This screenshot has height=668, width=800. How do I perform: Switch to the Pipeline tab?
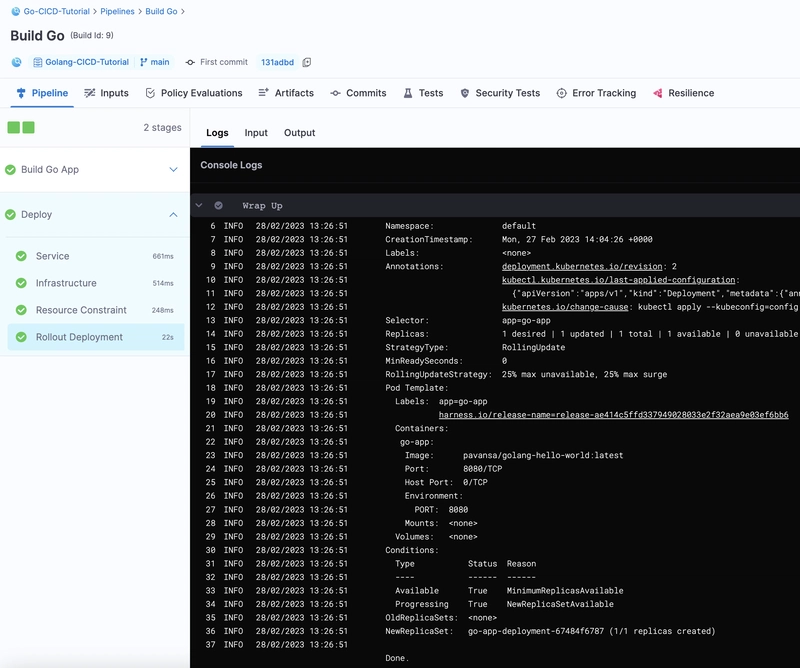[42, 93]
